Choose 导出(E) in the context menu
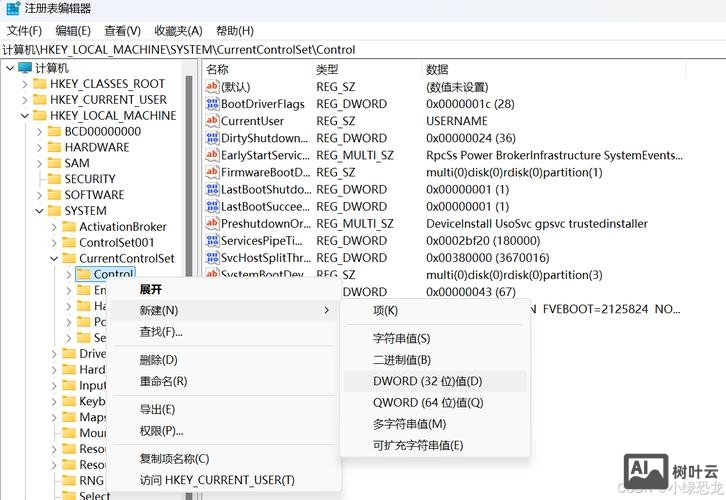The width and height of the screenshot is (726, 500). pos(224,409)
